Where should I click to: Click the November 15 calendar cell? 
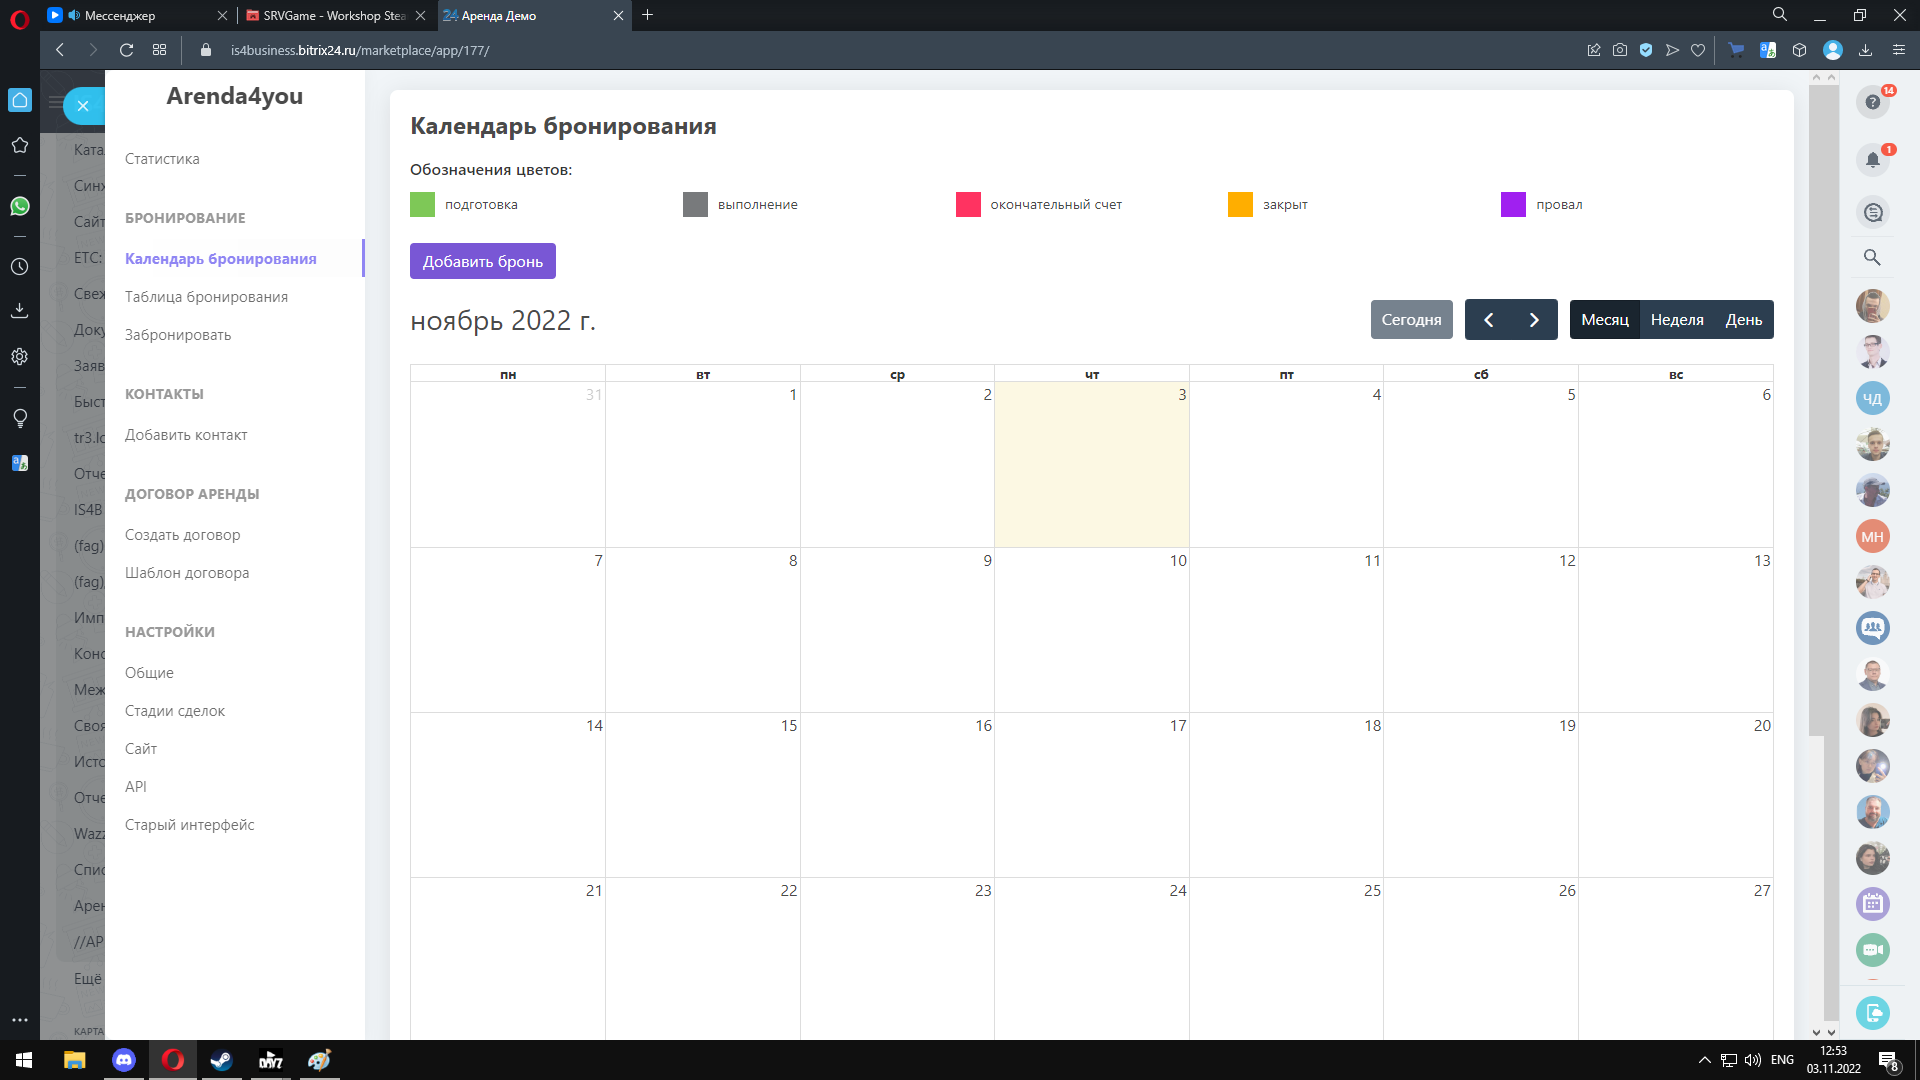tap(702, 795)
